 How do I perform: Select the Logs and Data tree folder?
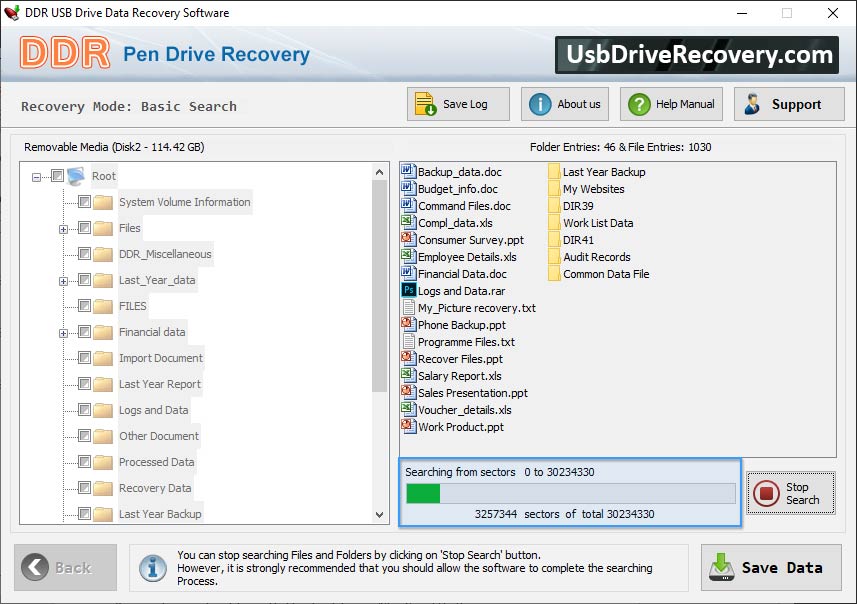[154, 410]
